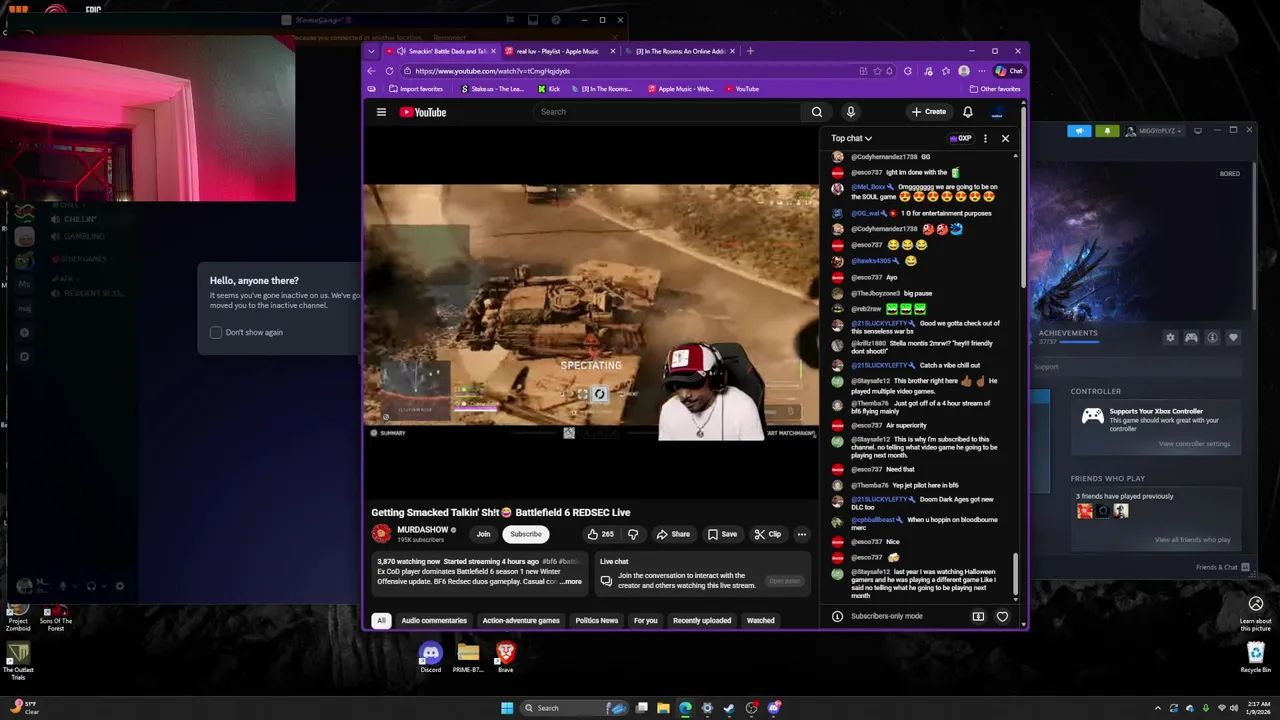The width and height of the screenshot is (1280, 720).
Task: Subscribe to MURDASHOW
Action: 526,534
